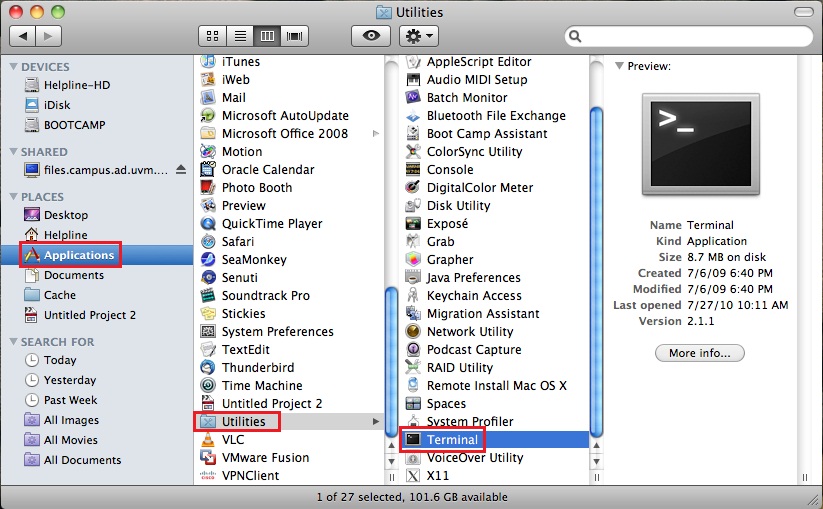Click the Terminal app icon in the list
Image resolution: width=823 pixels, height=509 pixels.
413,440
